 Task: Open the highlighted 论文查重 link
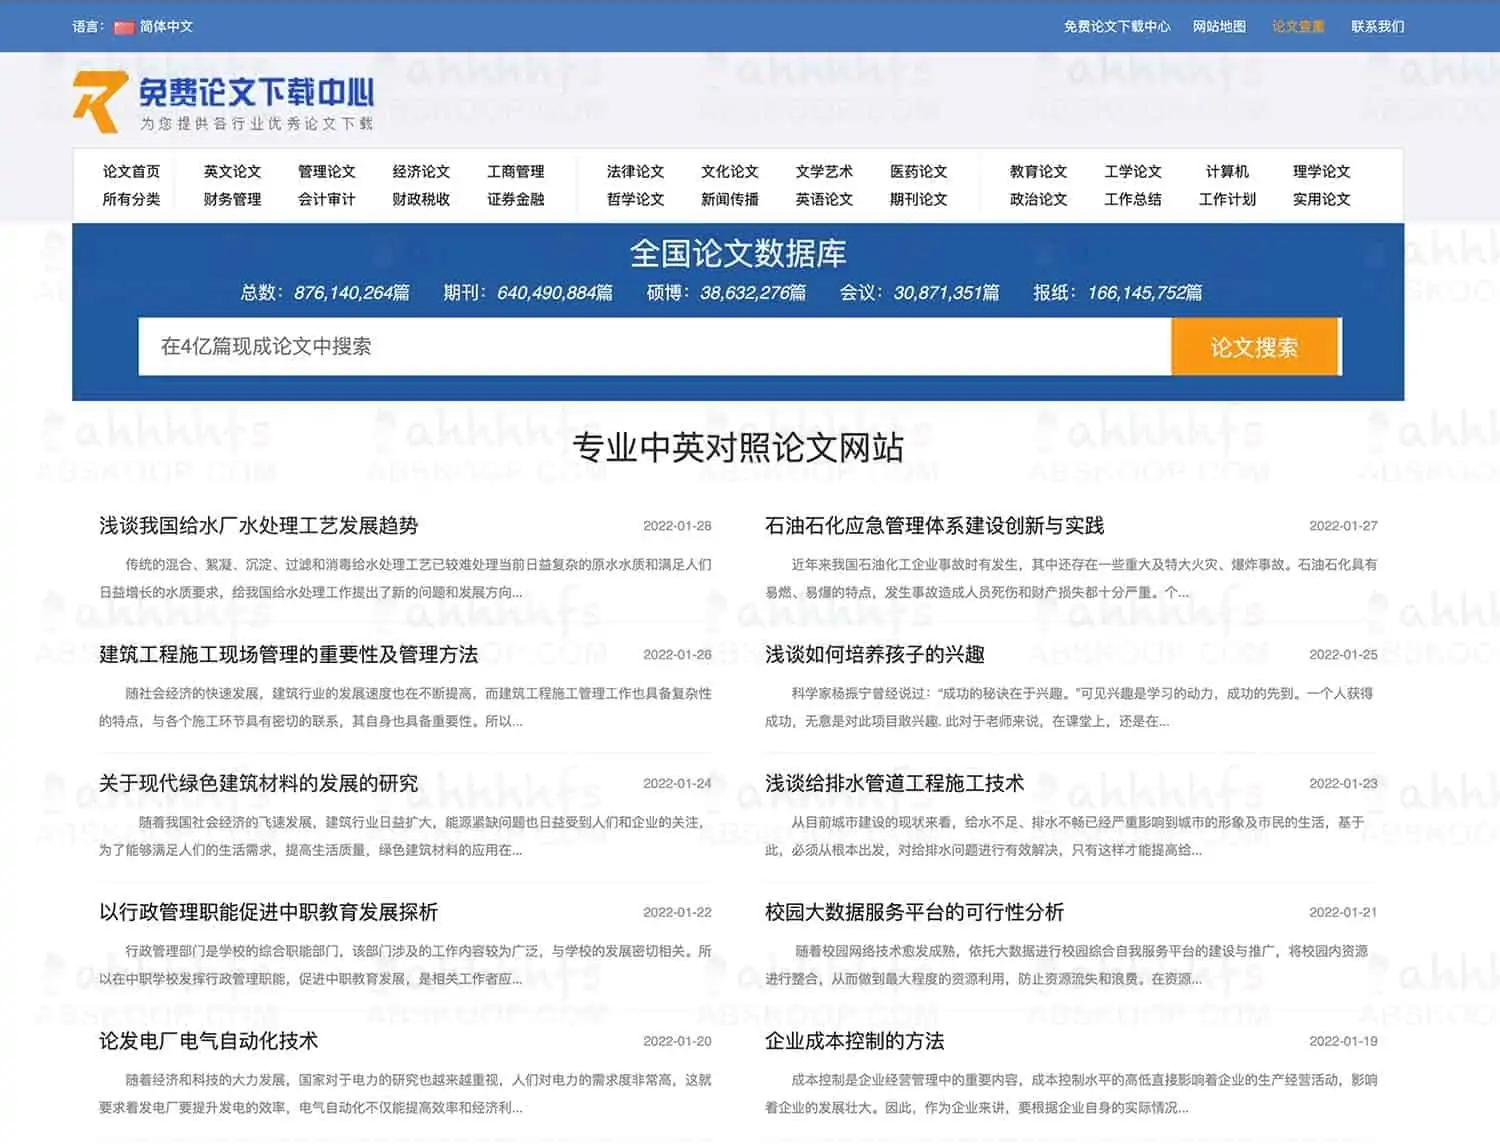[1298, 27]
